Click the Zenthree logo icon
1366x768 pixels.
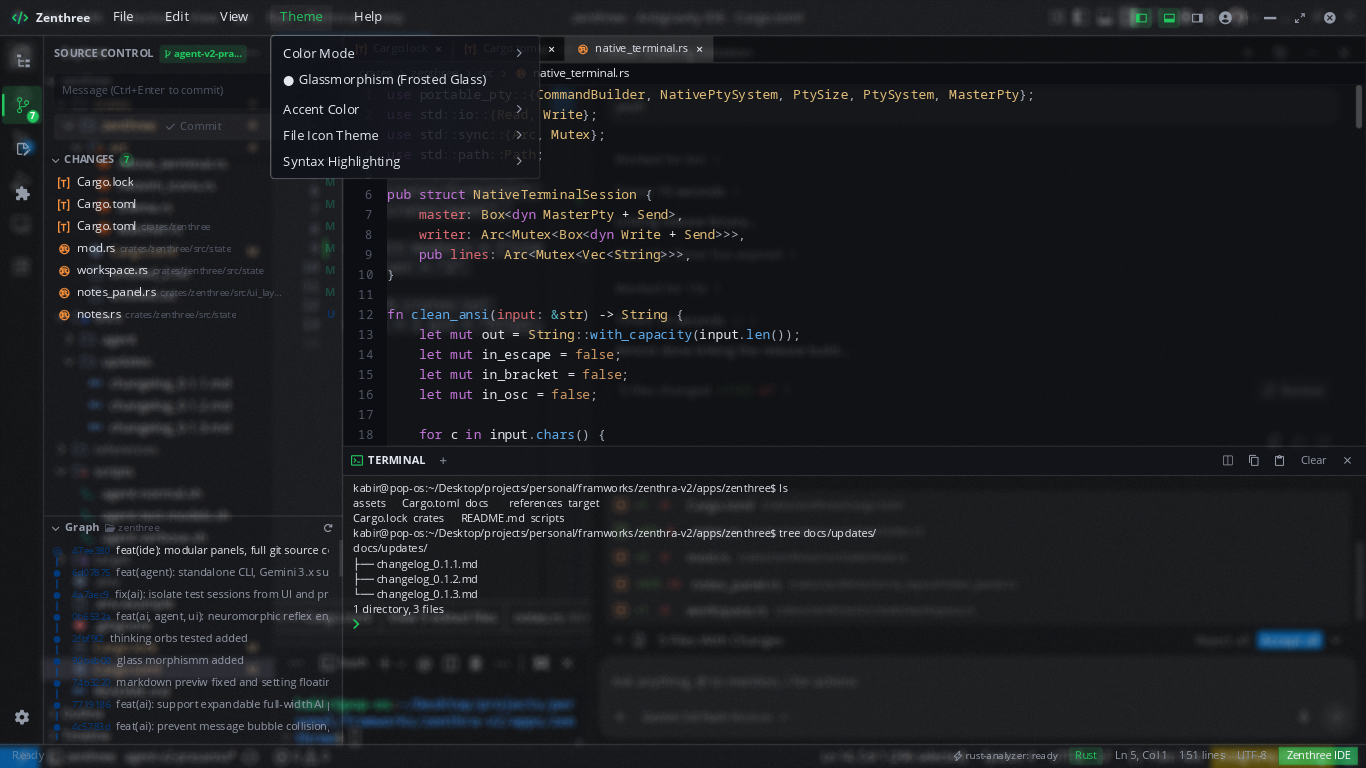[x=19, y=17]
